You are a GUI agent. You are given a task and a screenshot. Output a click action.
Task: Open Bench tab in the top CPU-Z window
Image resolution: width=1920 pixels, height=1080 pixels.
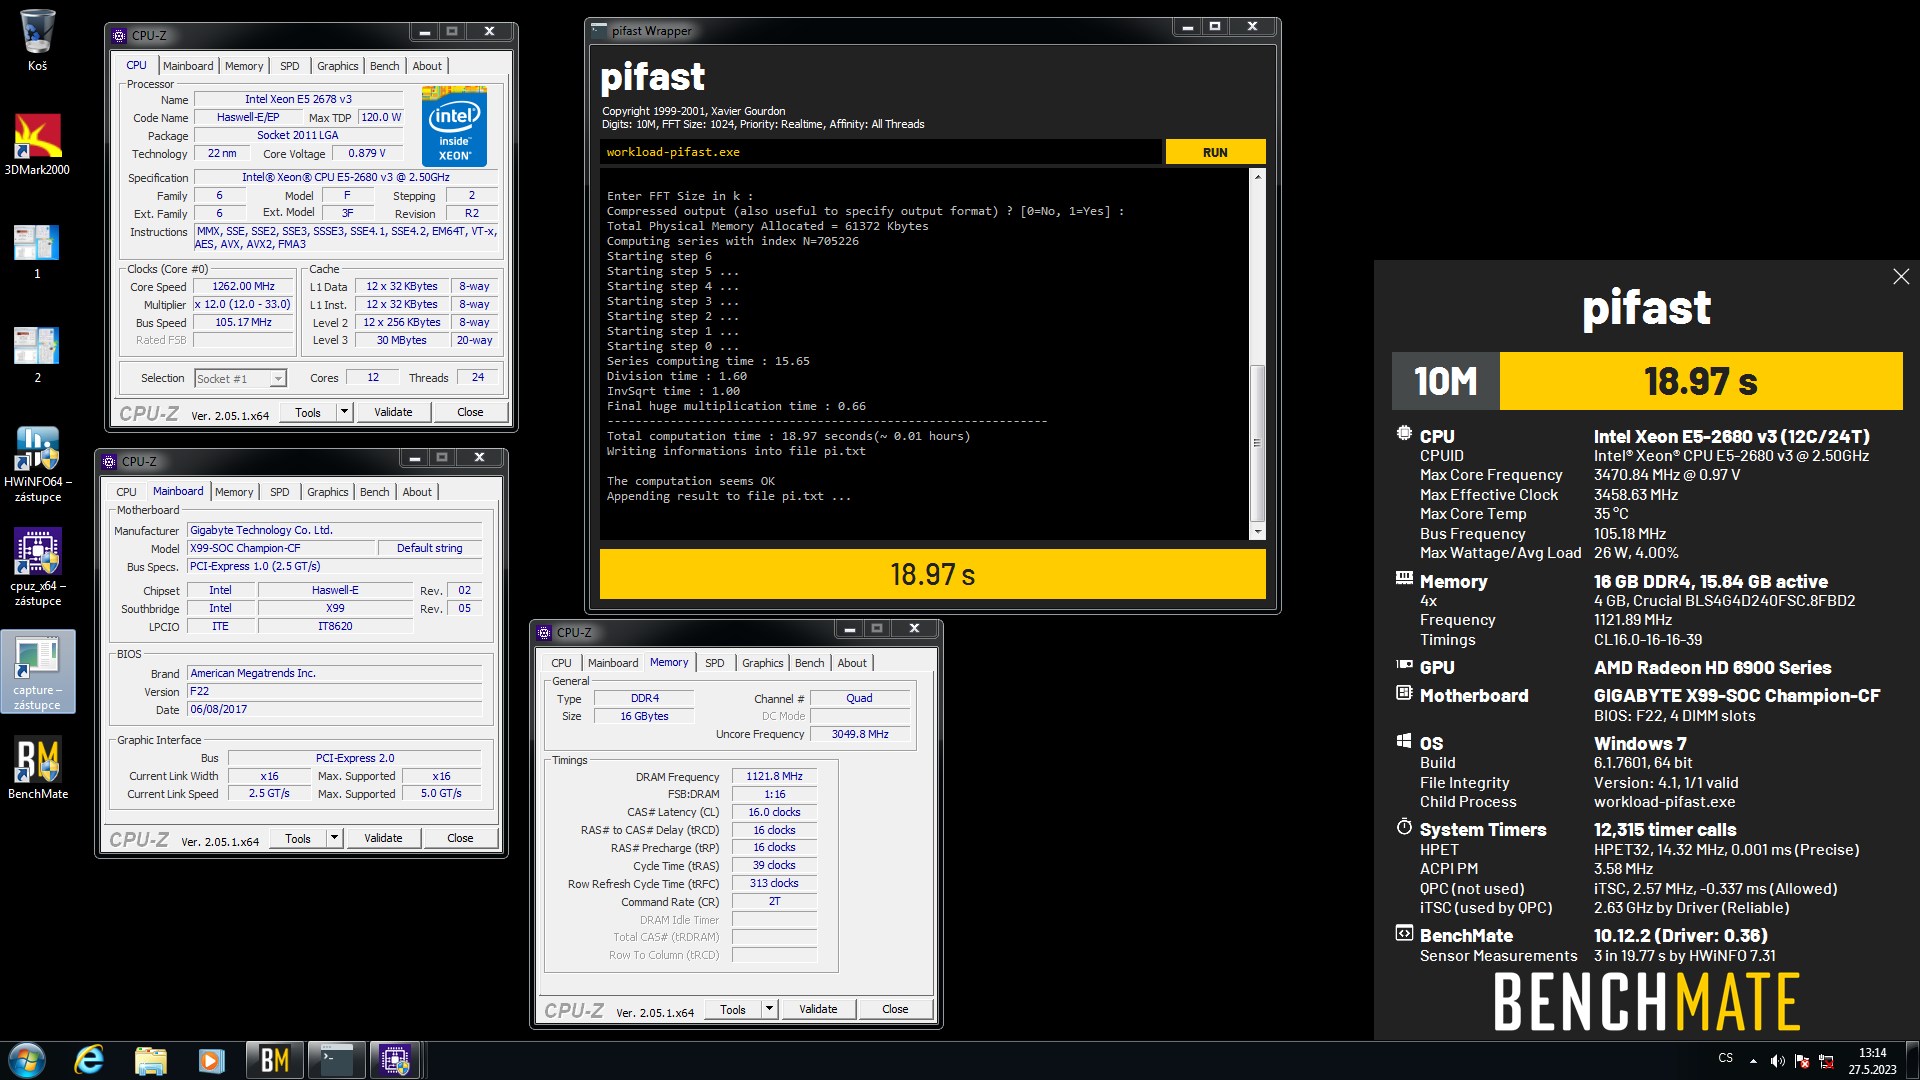384,66
